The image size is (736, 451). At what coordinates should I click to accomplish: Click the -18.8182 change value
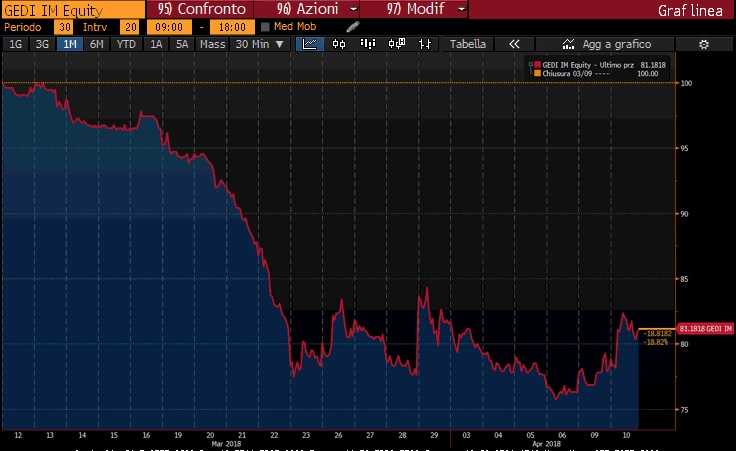pos(659,333)
